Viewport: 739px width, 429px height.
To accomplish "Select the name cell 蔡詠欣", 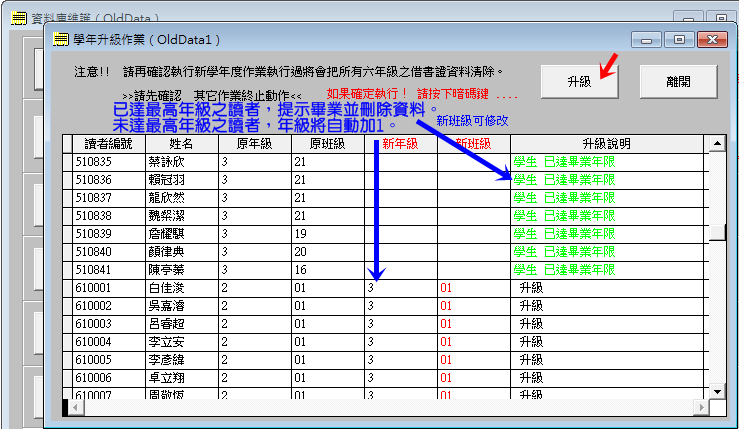I will pyautogui.click(x=182, y=162).
